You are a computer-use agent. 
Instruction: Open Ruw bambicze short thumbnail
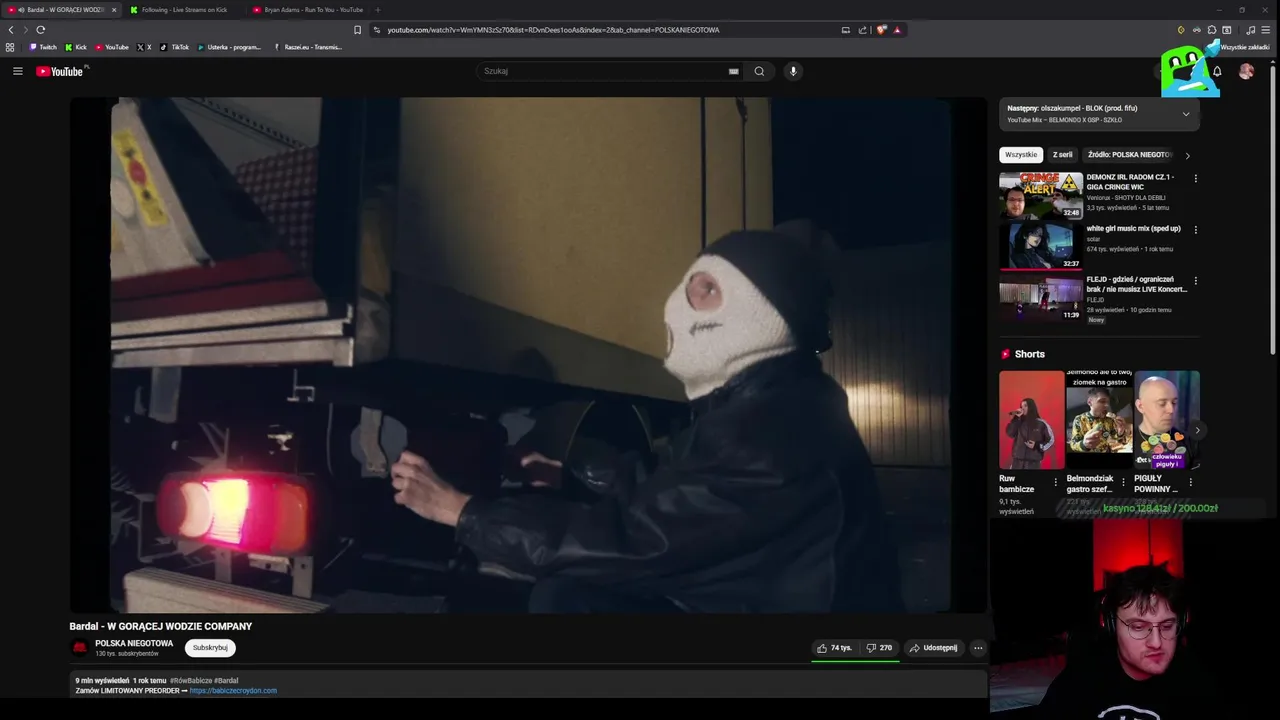[1031, 420]
